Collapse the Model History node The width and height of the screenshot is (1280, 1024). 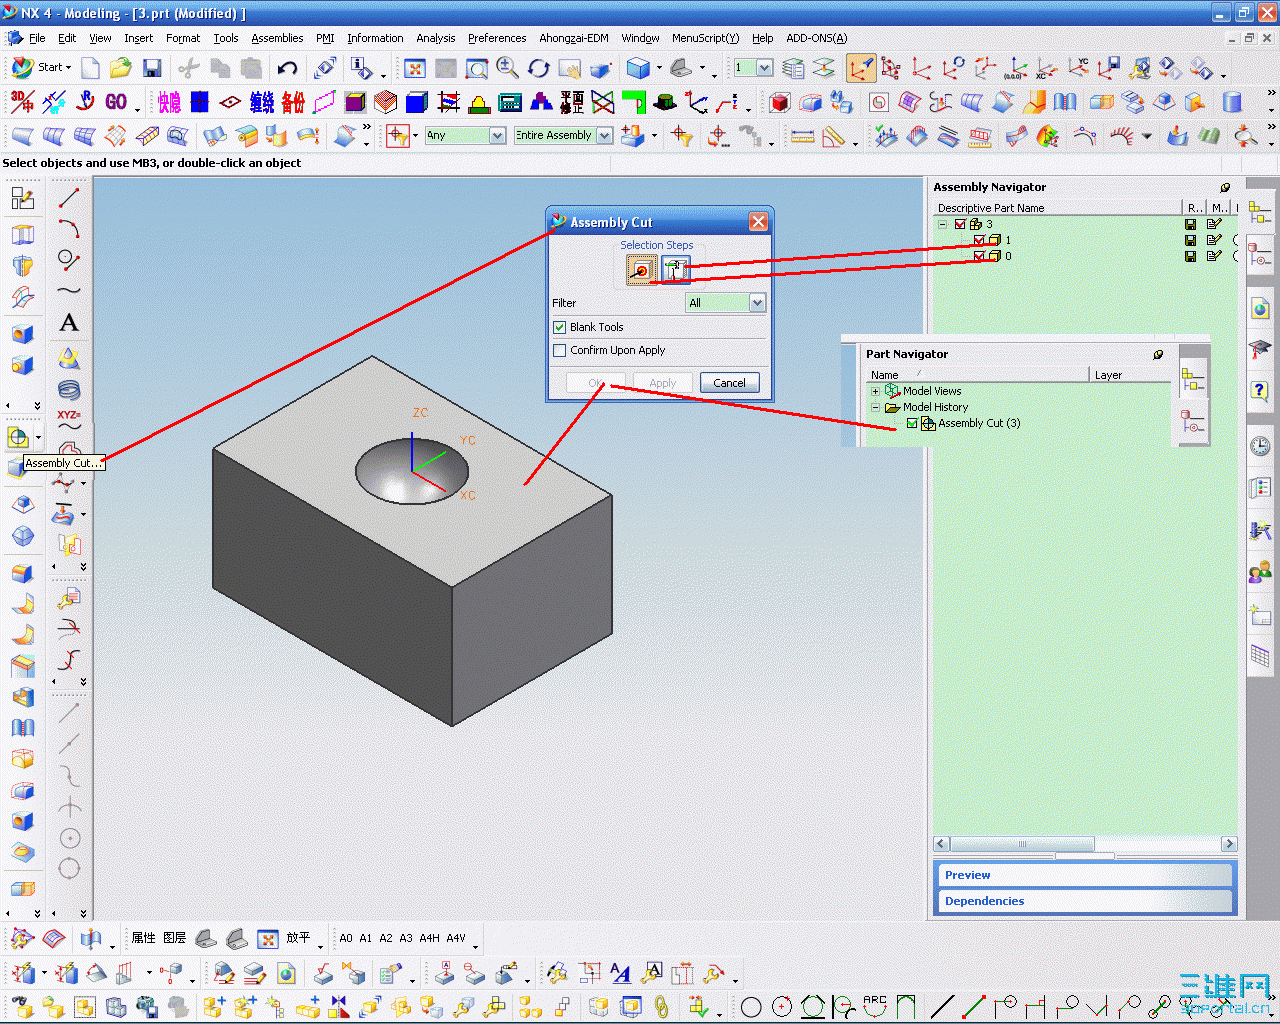coord(875,407)
